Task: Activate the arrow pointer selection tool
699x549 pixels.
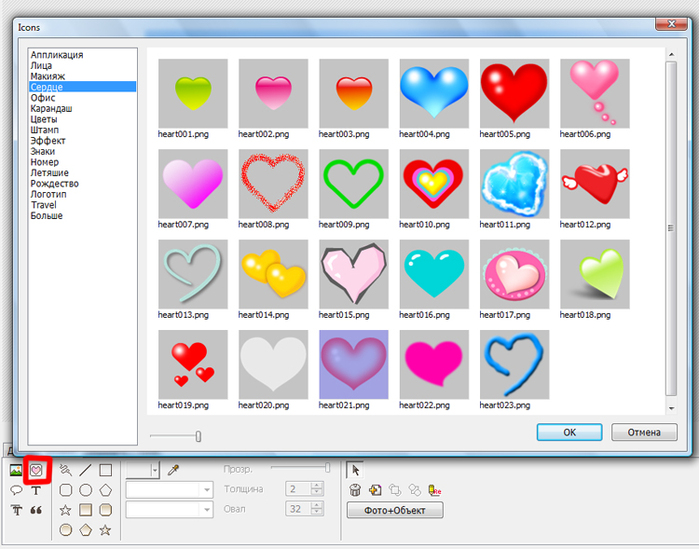Action: (x=355, y=470)
